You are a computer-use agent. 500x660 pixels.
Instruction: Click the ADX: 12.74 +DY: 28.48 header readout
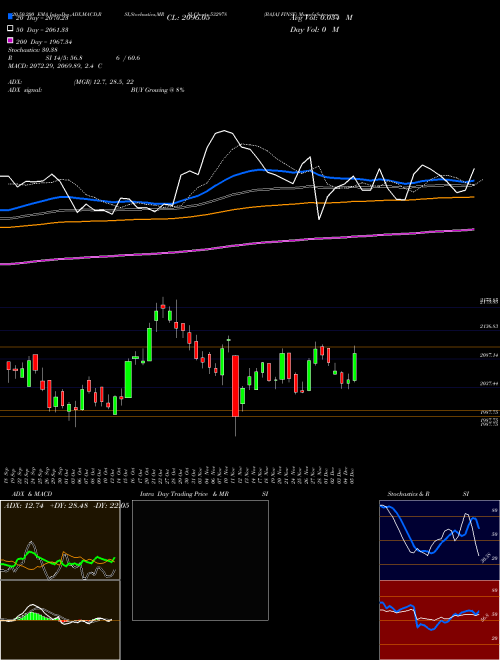[66, 506]
